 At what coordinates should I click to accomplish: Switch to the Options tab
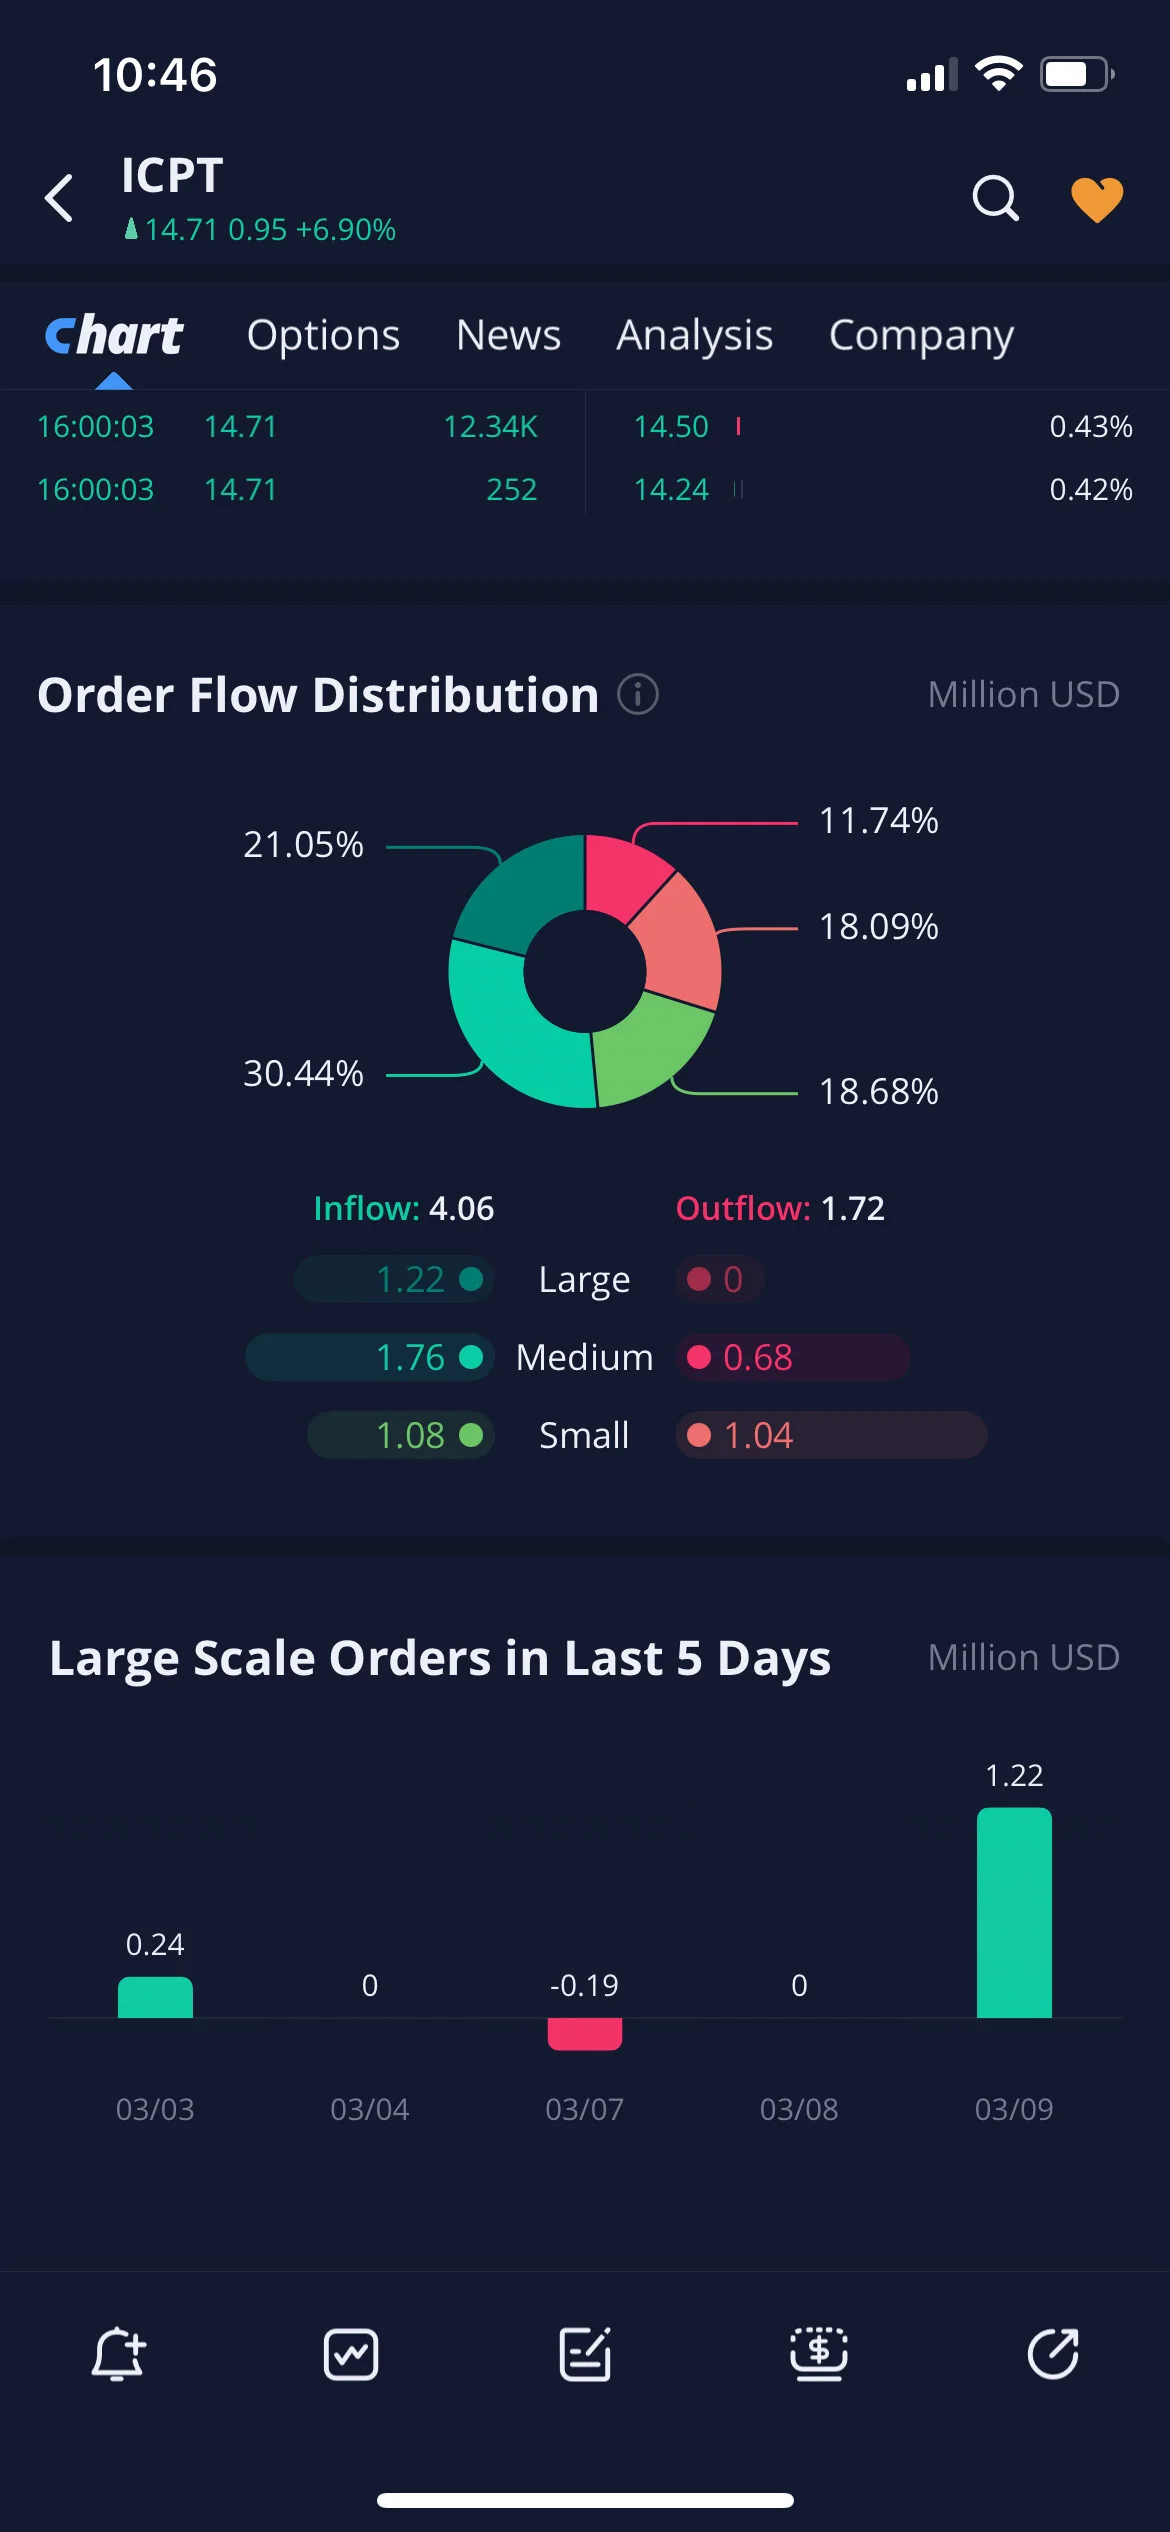323,335
